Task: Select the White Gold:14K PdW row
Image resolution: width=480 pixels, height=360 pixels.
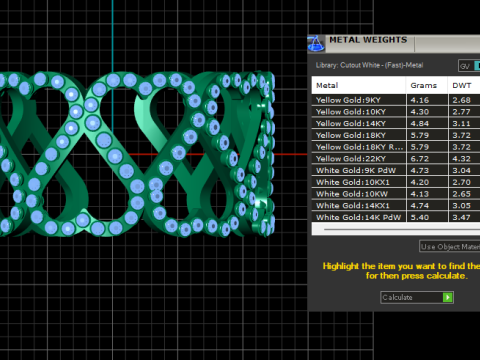Action: coord(396,217)
